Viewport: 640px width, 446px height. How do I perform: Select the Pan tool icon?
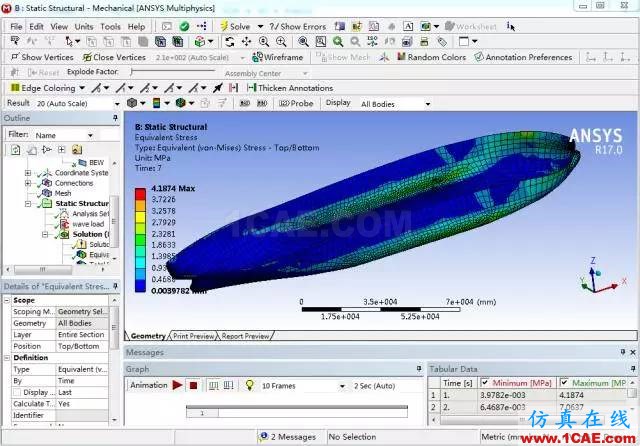pyautogui.click(x=247, y=42)
